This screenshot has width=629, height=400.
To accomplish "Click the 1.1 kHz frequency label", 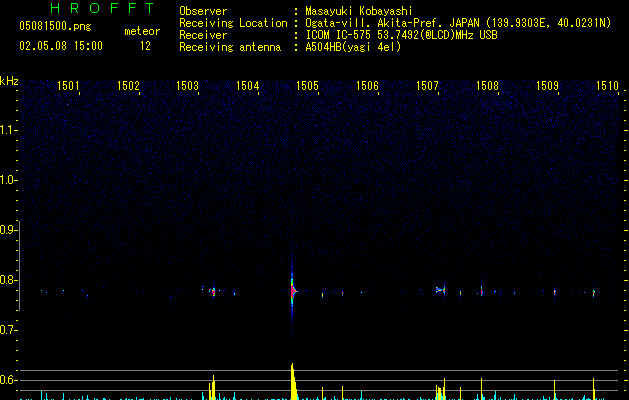I will pos(8,130).
